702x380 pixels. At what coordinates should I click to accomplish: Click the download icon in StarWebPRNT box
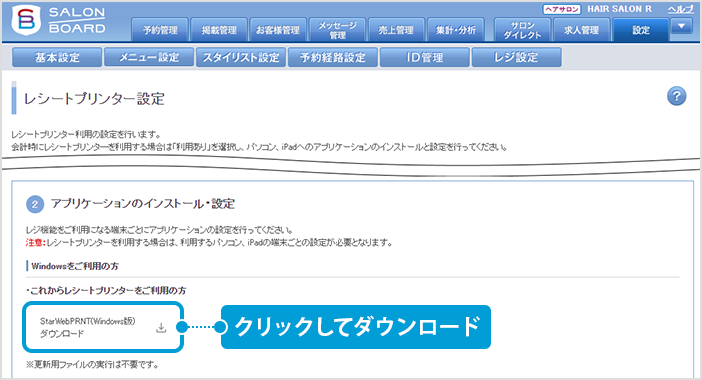(161, 328)
